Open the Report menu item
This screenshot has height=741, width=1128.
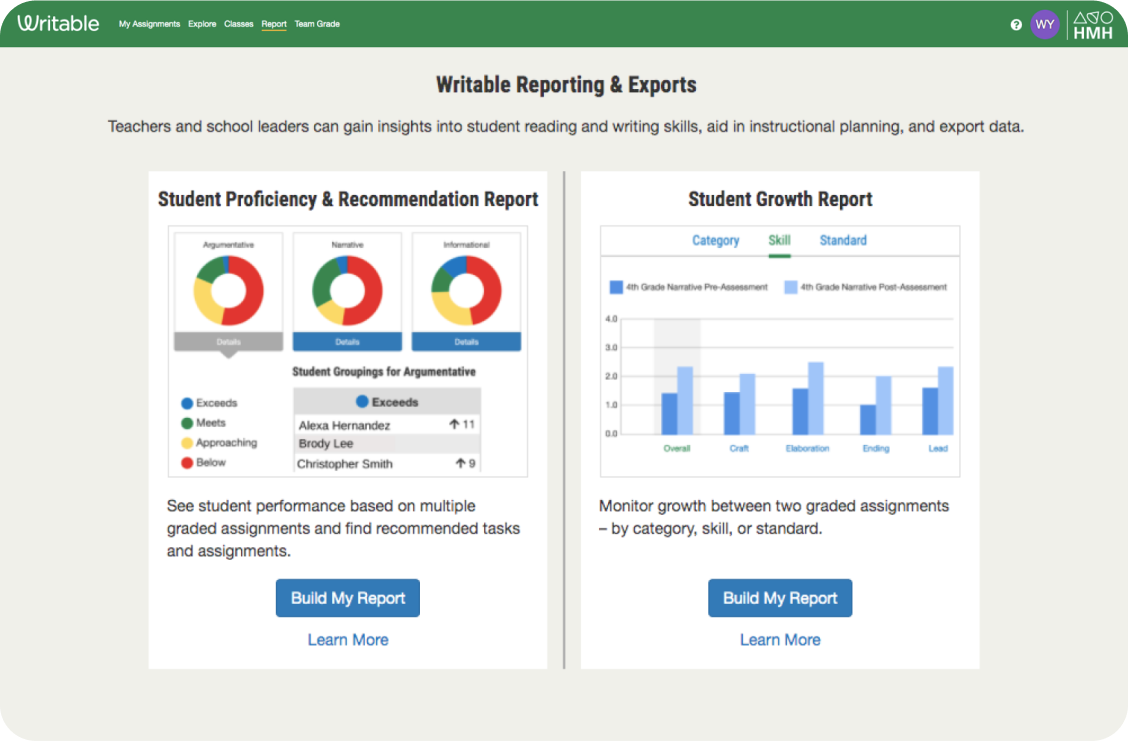(274, 24)
